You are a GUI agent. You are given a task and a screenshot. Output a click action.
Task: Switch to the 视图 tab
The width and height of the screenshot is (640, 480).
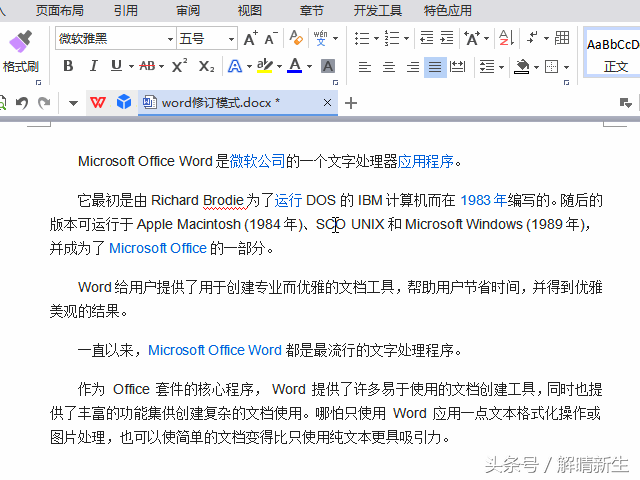point(250,10)
